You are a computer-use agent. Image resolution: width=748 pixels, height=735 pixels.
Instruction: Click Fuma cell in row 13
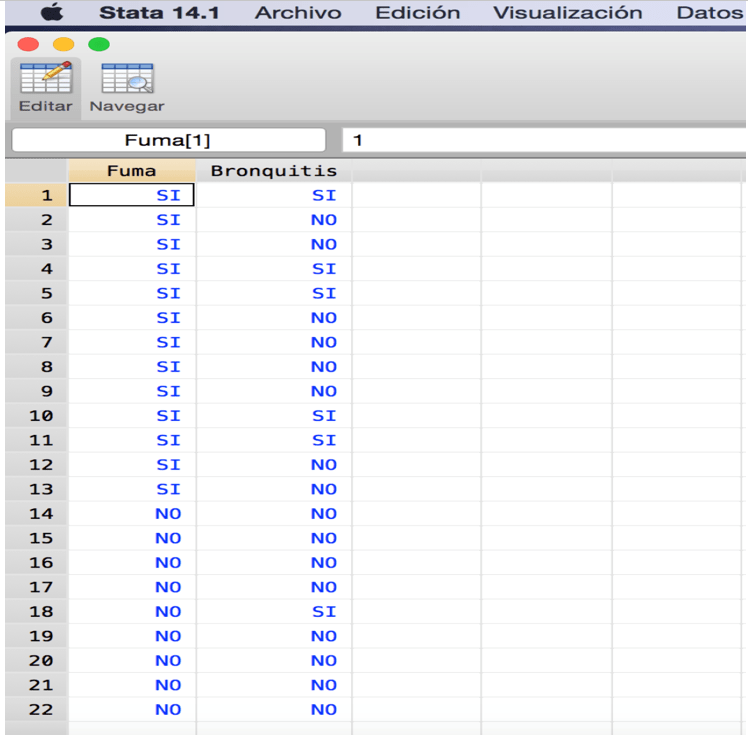132,489
